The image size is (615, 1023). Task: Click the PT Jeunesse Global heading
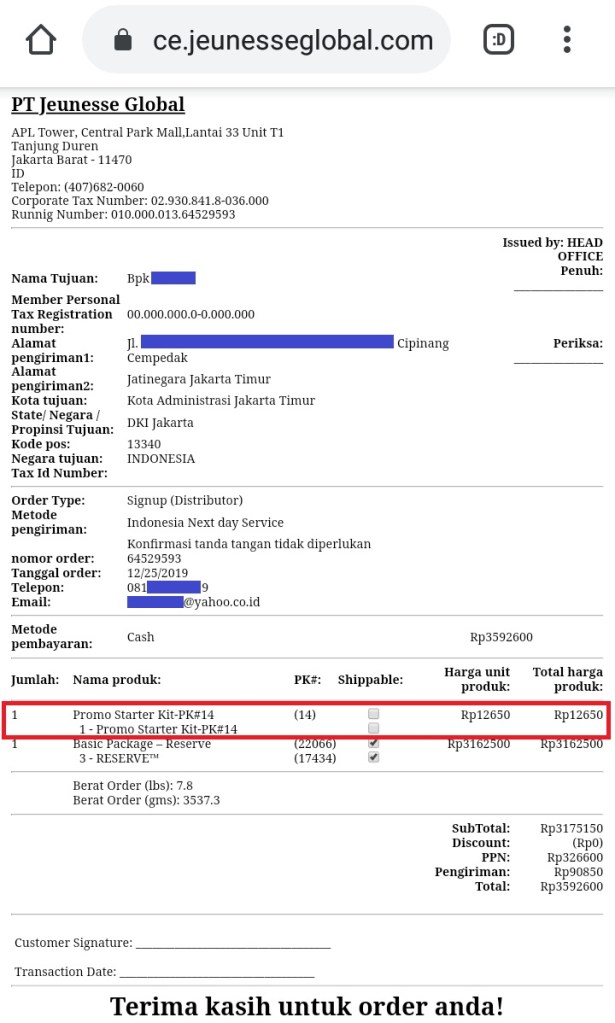[98, 105]
